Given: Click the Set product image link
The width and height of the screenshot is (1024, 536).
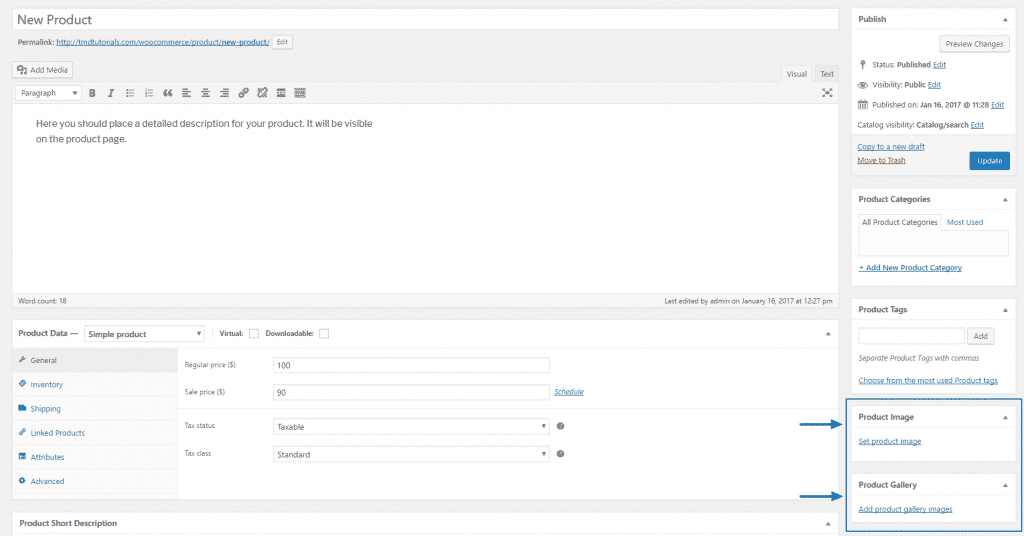Looking at the screenshot, I should click(x=889, y=441).
